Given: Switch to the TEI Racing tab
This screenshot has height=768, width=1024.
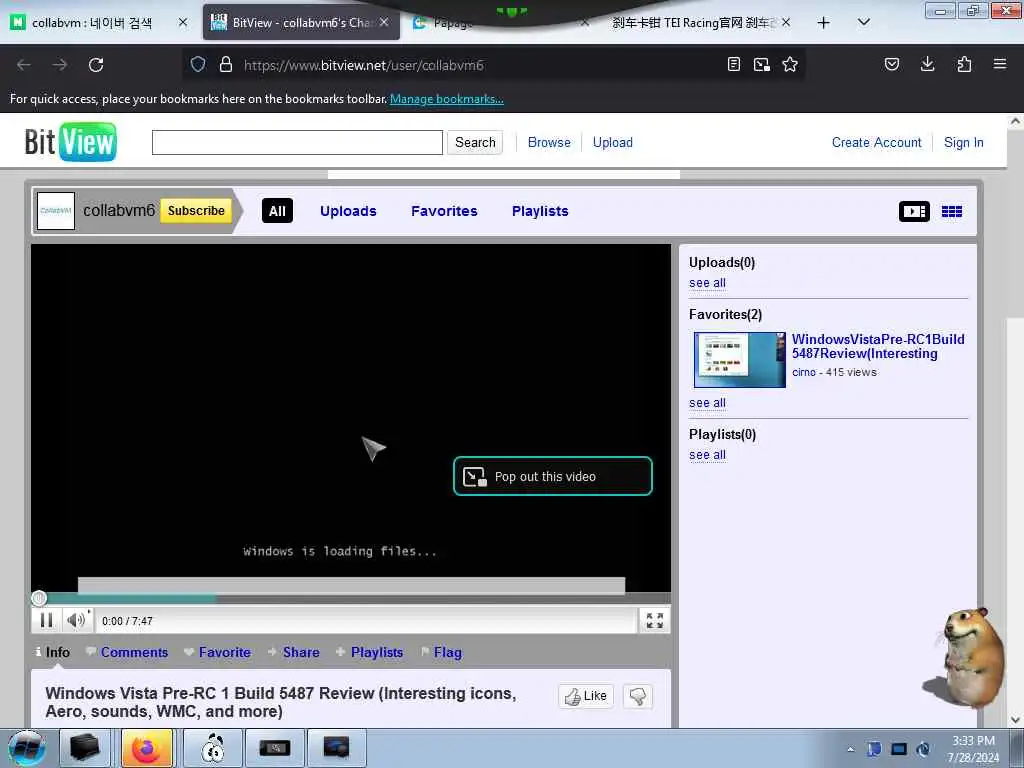Looking at the screenshot, I should tap(692, 23).
